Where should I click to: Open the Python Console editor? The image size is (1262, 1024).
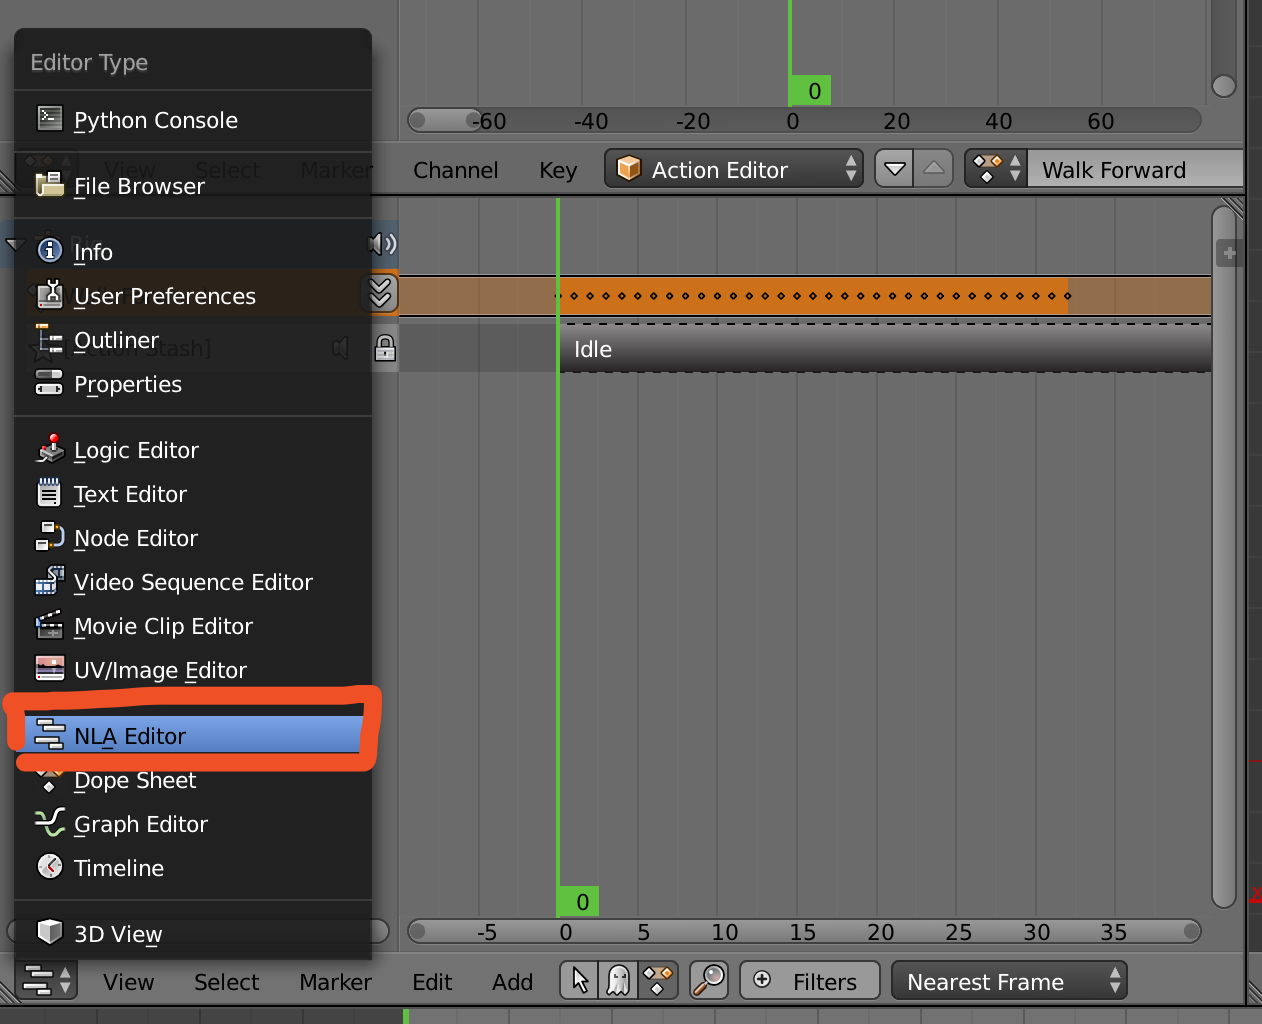155,120
